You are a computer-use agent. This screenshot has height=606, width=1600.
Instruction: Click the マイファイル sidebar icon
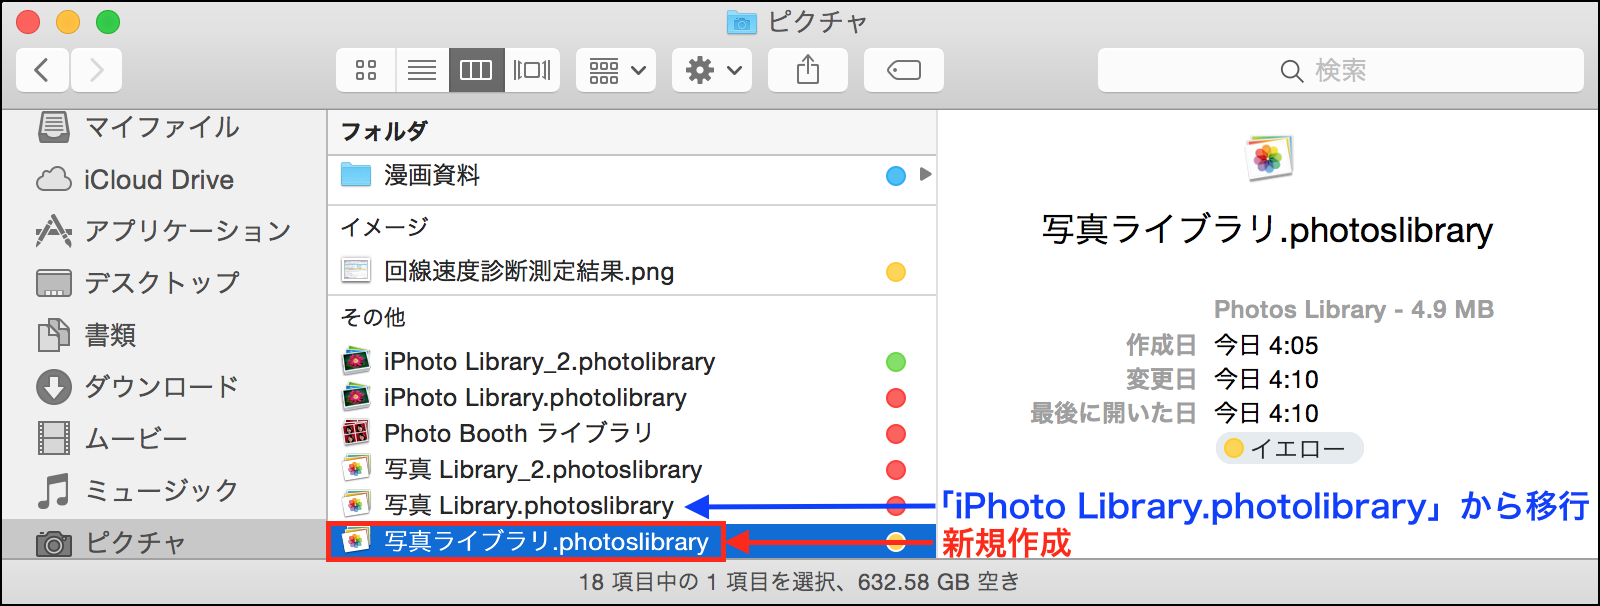54,127
